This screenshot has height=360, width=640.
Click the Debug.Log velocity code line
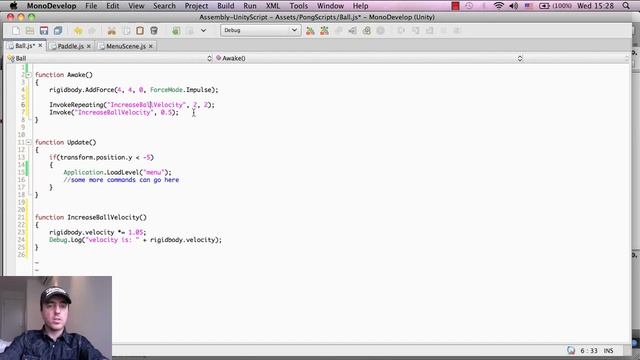(x=136, y=240)
